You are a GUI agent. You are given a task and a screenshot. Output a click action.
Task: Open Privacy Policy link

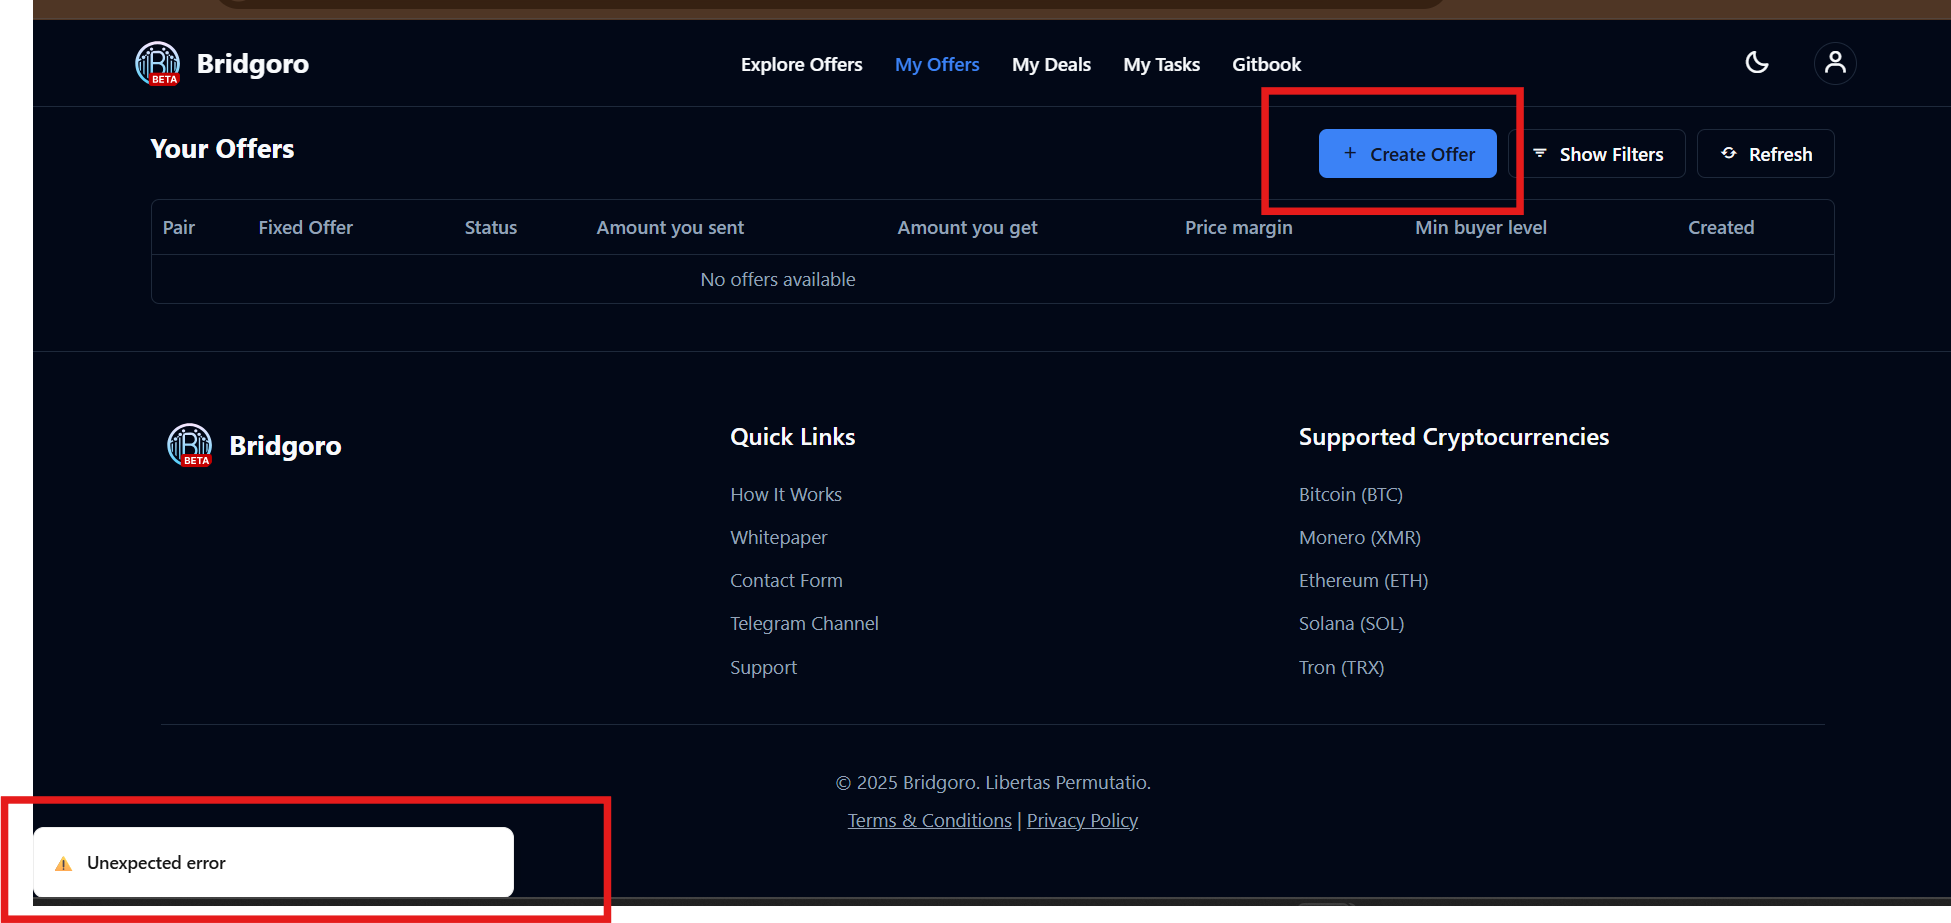pyautogui.click(x=1082, y=821)
